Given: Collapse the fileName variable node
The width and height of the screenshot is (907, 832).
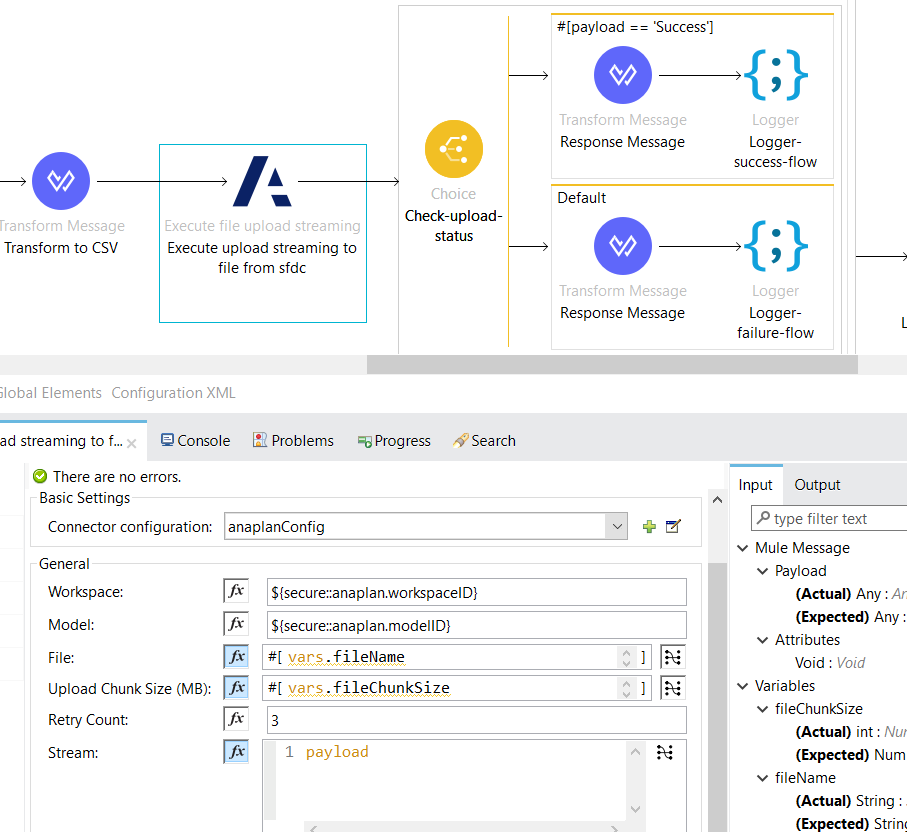Looking at the screenshot, I should pos(762,778).
